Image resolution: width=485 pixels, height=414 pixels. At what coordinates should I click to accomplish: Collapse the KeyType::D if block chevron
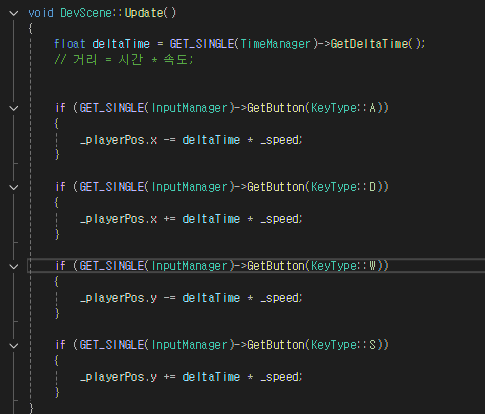(x=14, y=187)
